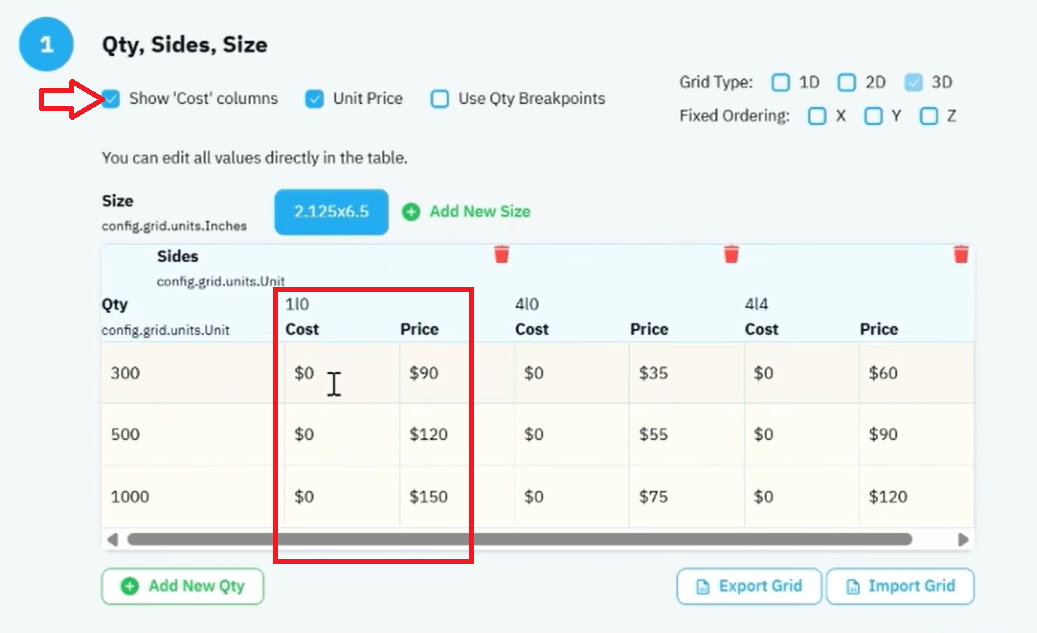
Task: Edit the $90 price cell for qty 300
Action: coord(456,373)
